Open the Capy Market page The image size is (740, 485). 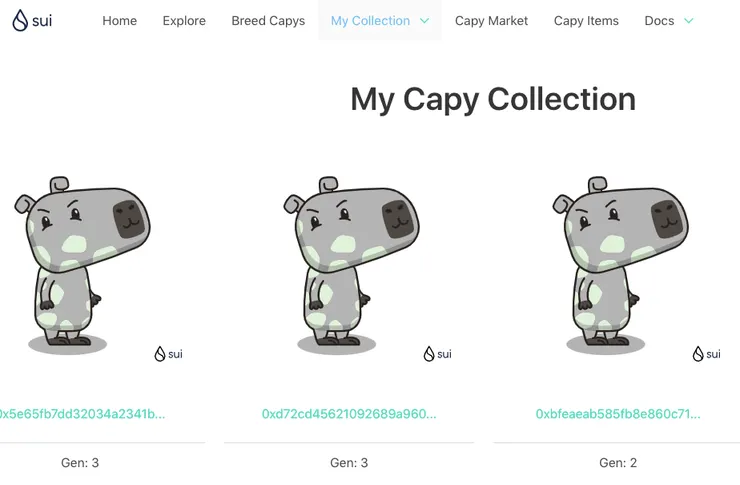(x=491, y=21)
